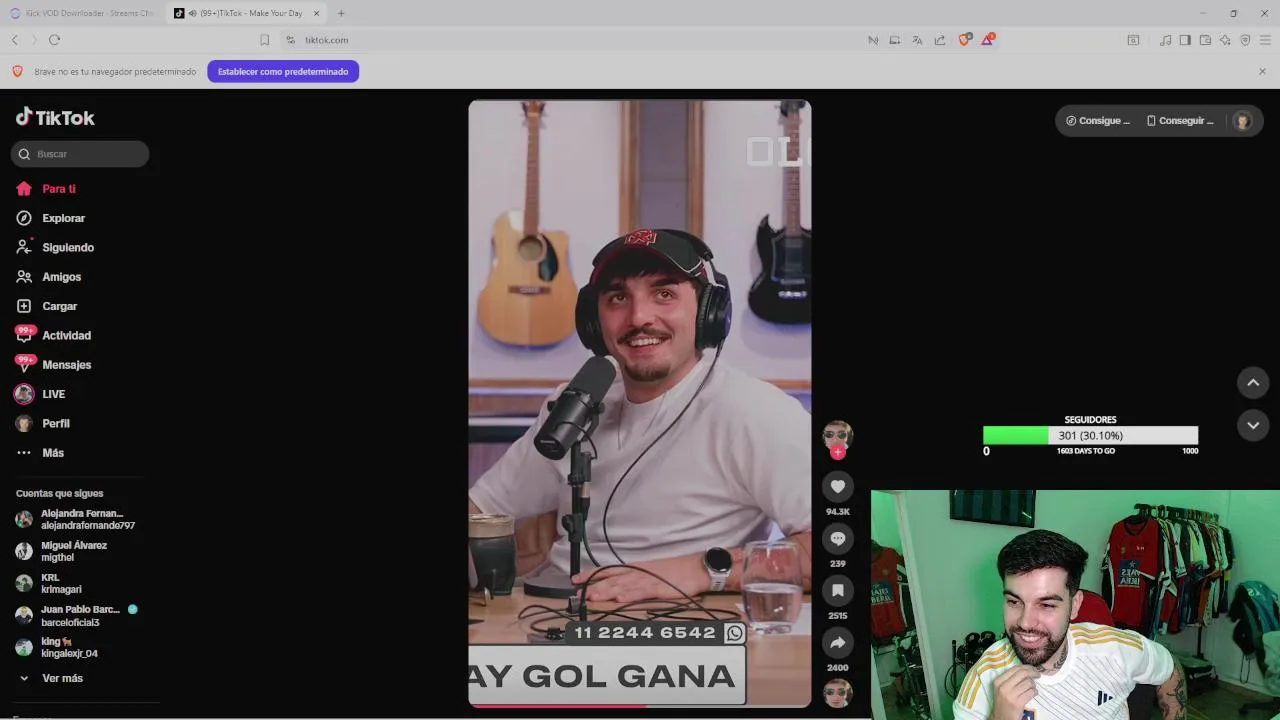1280x720 pixels.
Task: Click the cast screen icon in address bar
Action: point(895,40)
